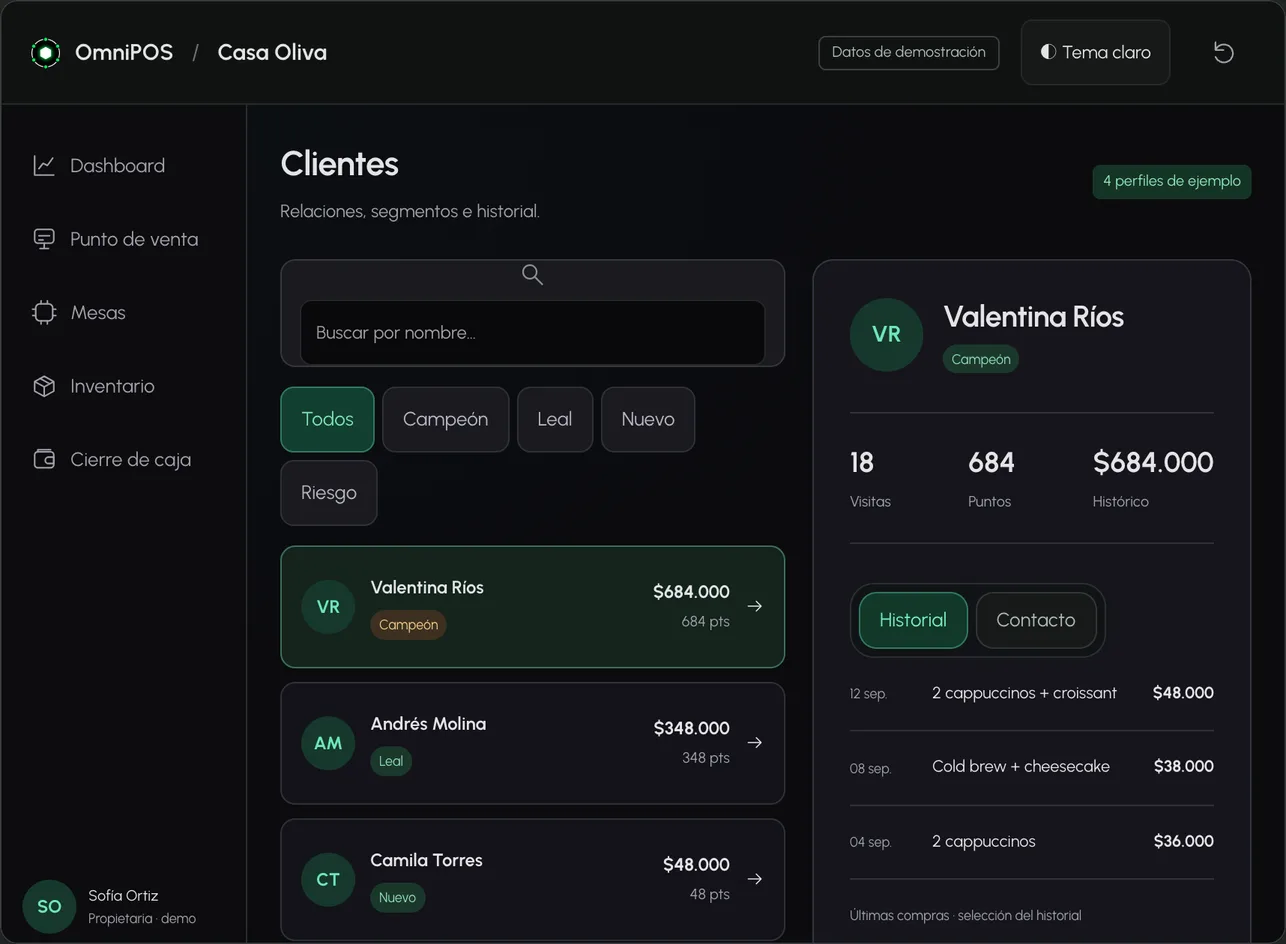Click the Punto de venta monitor icon
The height and width of the screenshot is (944, 1286).
click(44, 239)
